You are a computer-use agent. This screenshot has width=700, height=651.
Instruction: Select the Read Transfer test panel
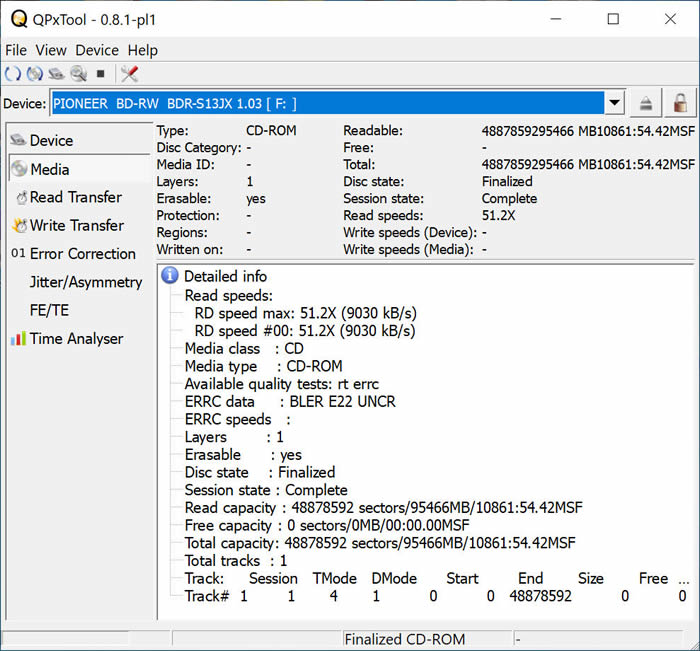click(x=75, y=198)
